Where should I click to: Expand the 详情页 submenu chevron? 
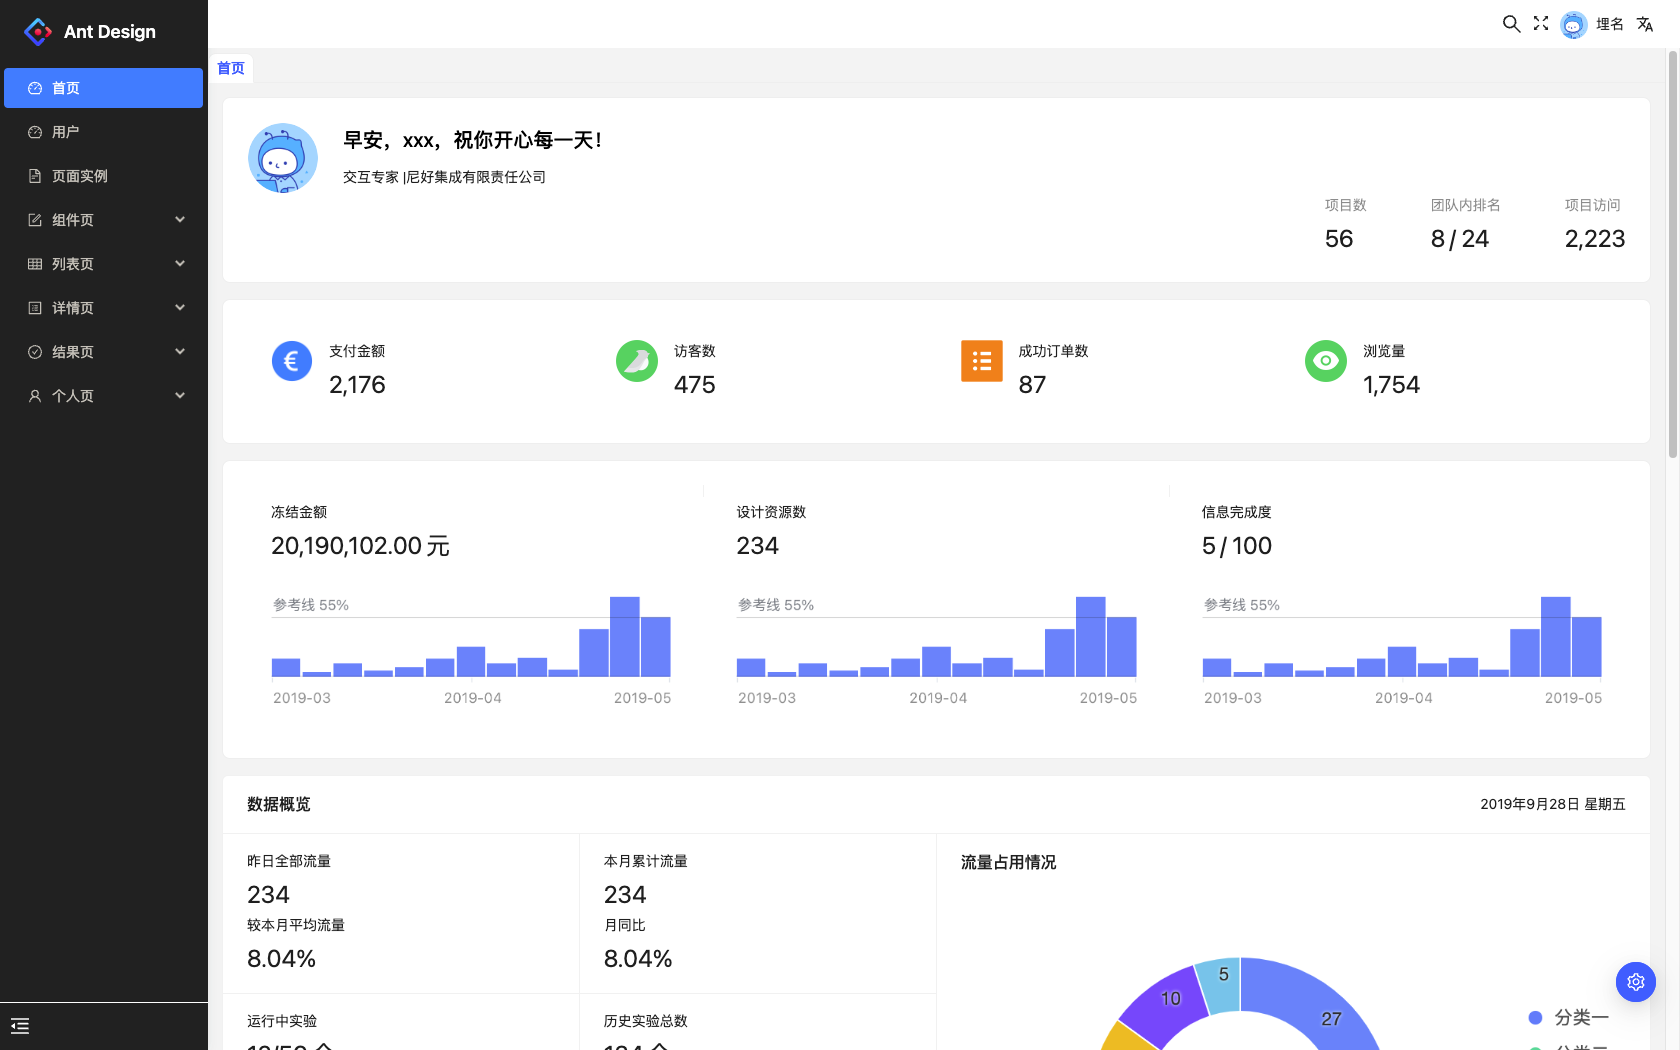pyautogui.click(x=180, y=308)
